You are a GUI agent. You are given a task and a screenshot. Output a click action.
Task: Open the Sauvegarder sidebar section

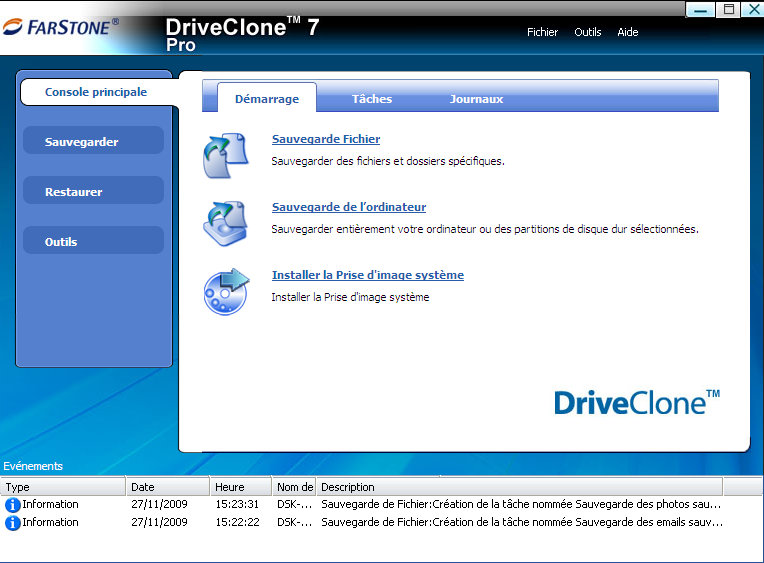[x=94, y=141]
